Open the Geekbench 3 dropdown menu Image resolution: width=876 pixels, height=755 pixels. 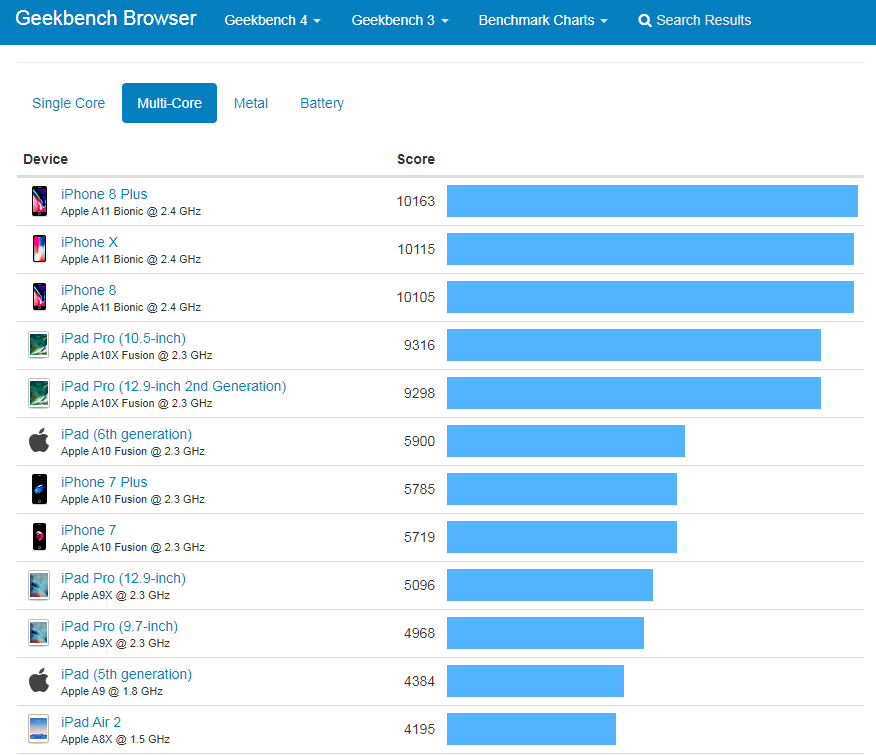[x=399, y=21]
